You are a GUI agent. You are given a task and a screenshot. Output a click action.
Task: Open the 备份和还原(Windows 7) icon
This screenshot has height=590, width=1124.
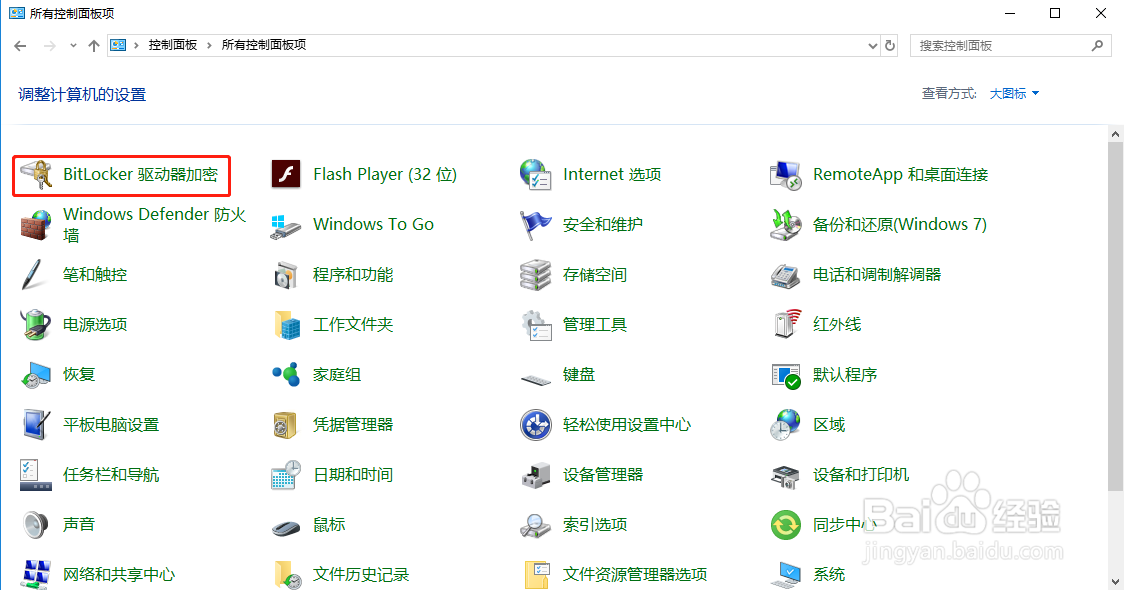pos(786,224)
